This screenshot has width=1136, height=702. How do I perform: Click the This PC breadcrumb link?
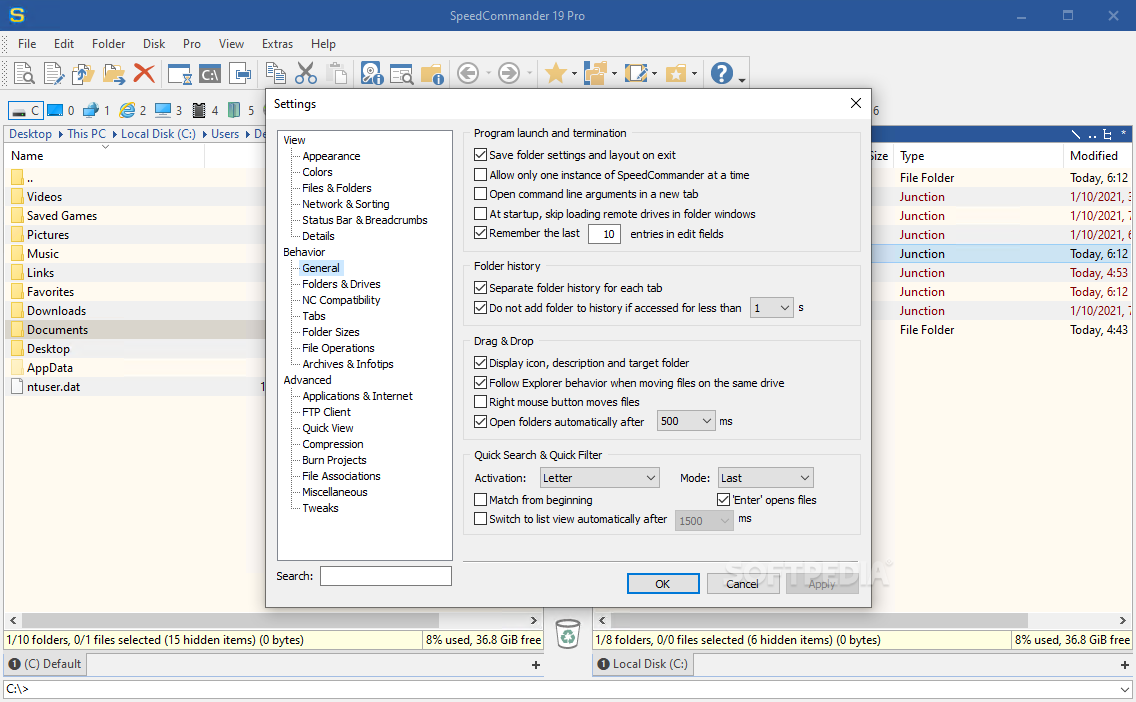[86, 134]
